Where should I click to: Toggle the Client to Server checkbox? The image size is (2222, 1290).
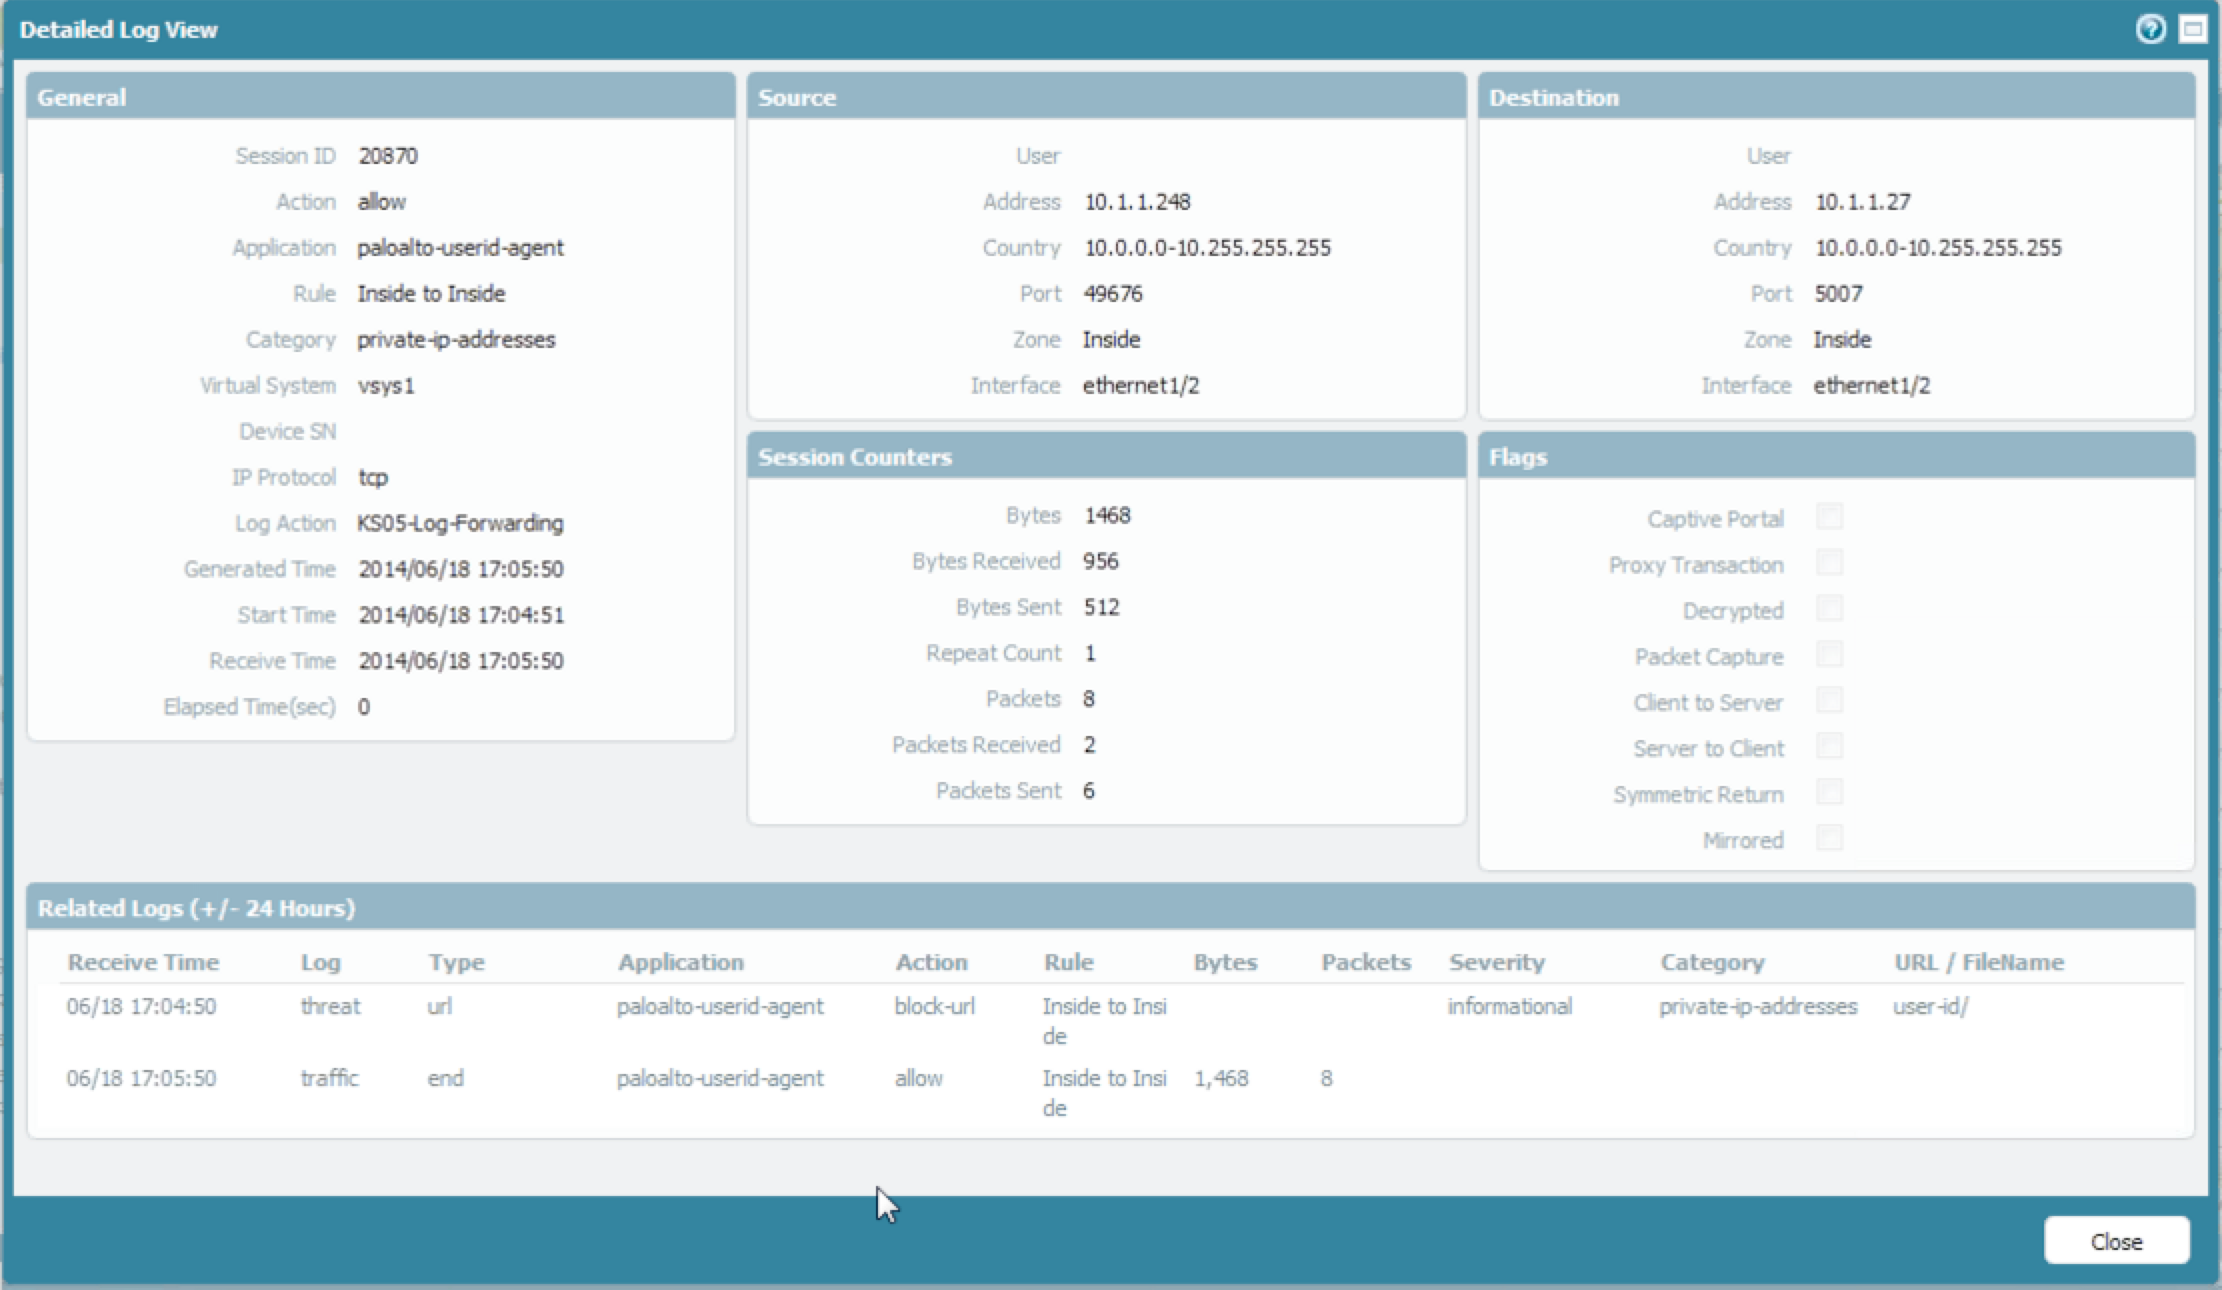tap(1829, 701)
